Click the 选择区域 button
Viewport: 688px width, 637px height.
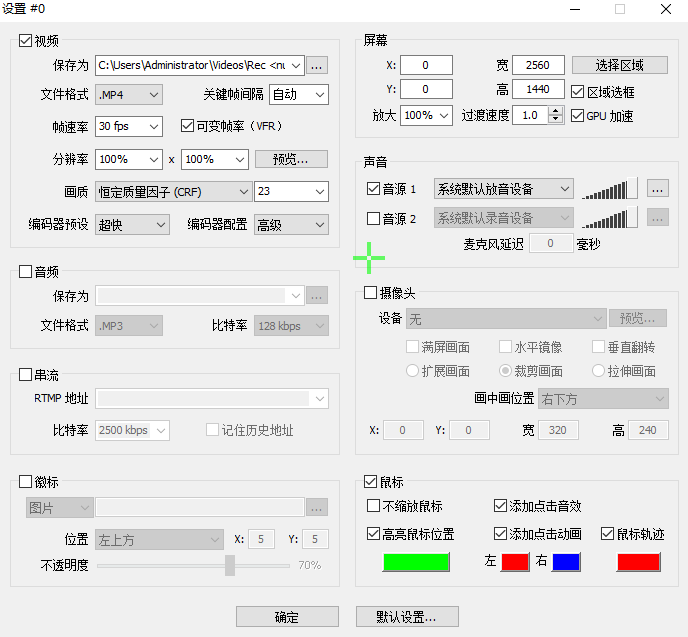pos(619,65)
